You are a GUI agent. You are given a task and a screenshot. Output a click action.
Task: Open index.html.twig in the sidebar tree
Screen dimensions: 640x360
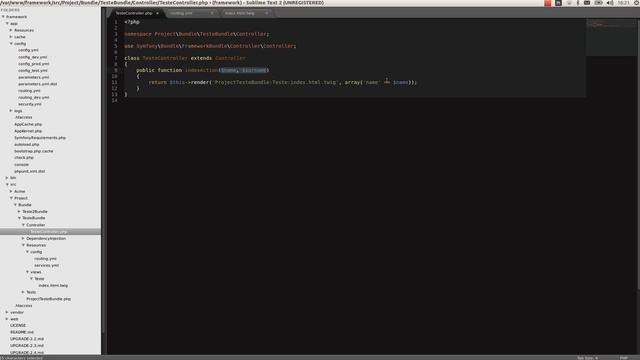pyautogui.click(x=53, y=285)
